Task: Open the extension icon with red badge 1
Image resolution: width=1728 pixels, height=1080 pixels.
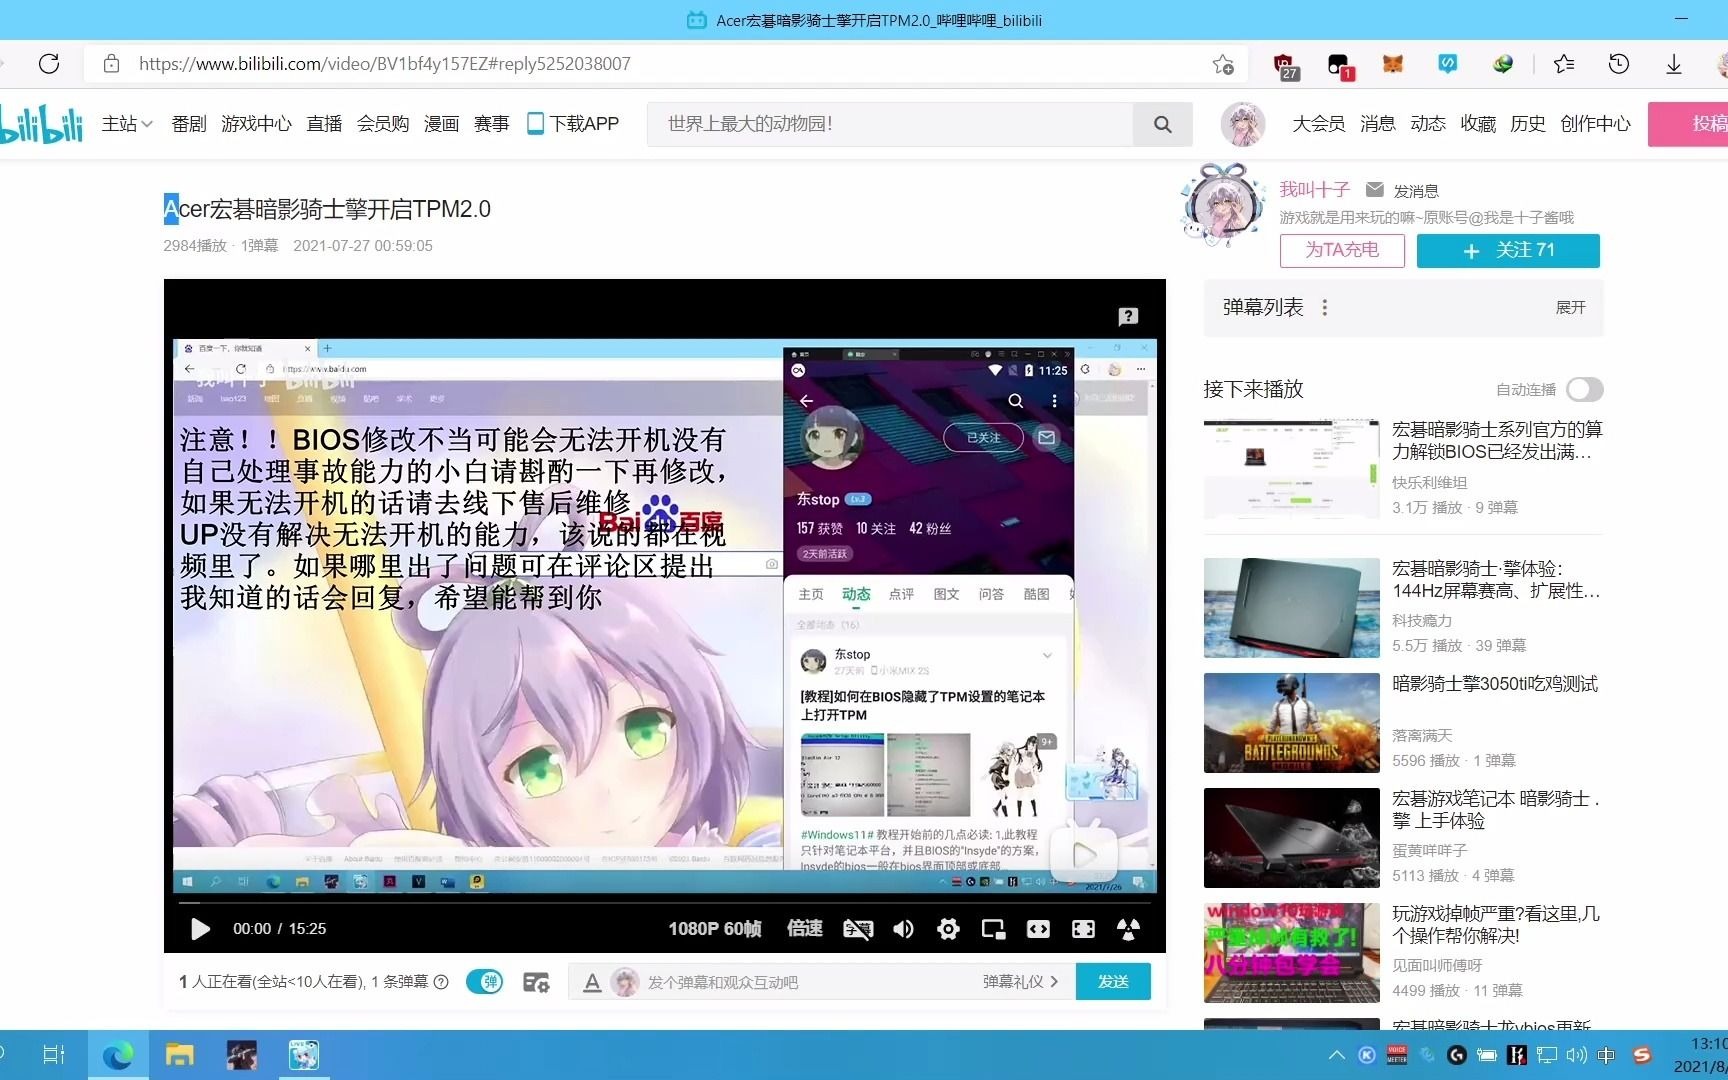Action: pos(1340,66)
